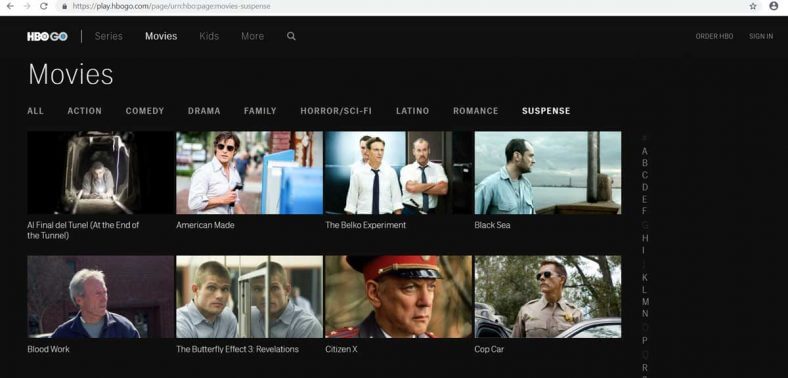This screenshot has height=378, width=788.
Task: Click the ORDER HBO link
Action: (714, 36)
